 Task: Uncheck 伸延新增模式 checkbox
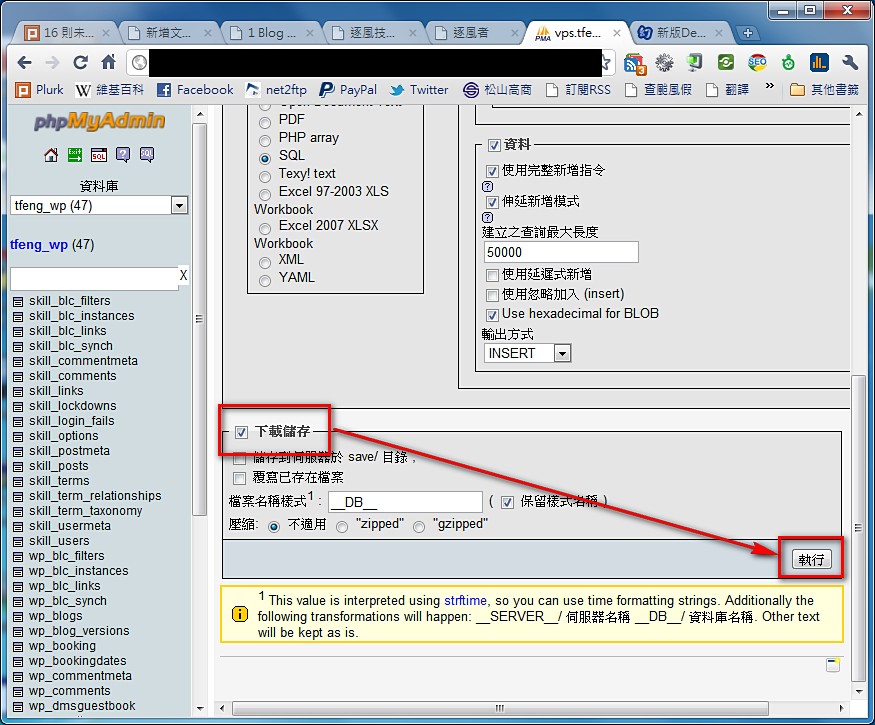click(x=492, y=202)
